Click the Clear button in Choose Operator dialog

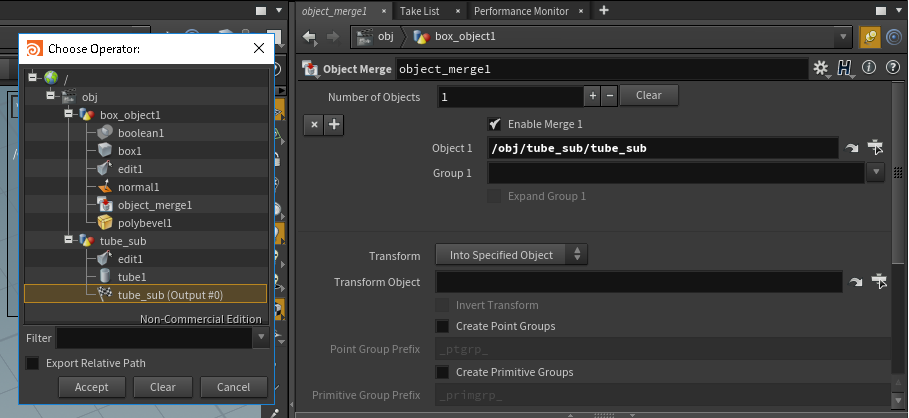click(x=163, y=387)
